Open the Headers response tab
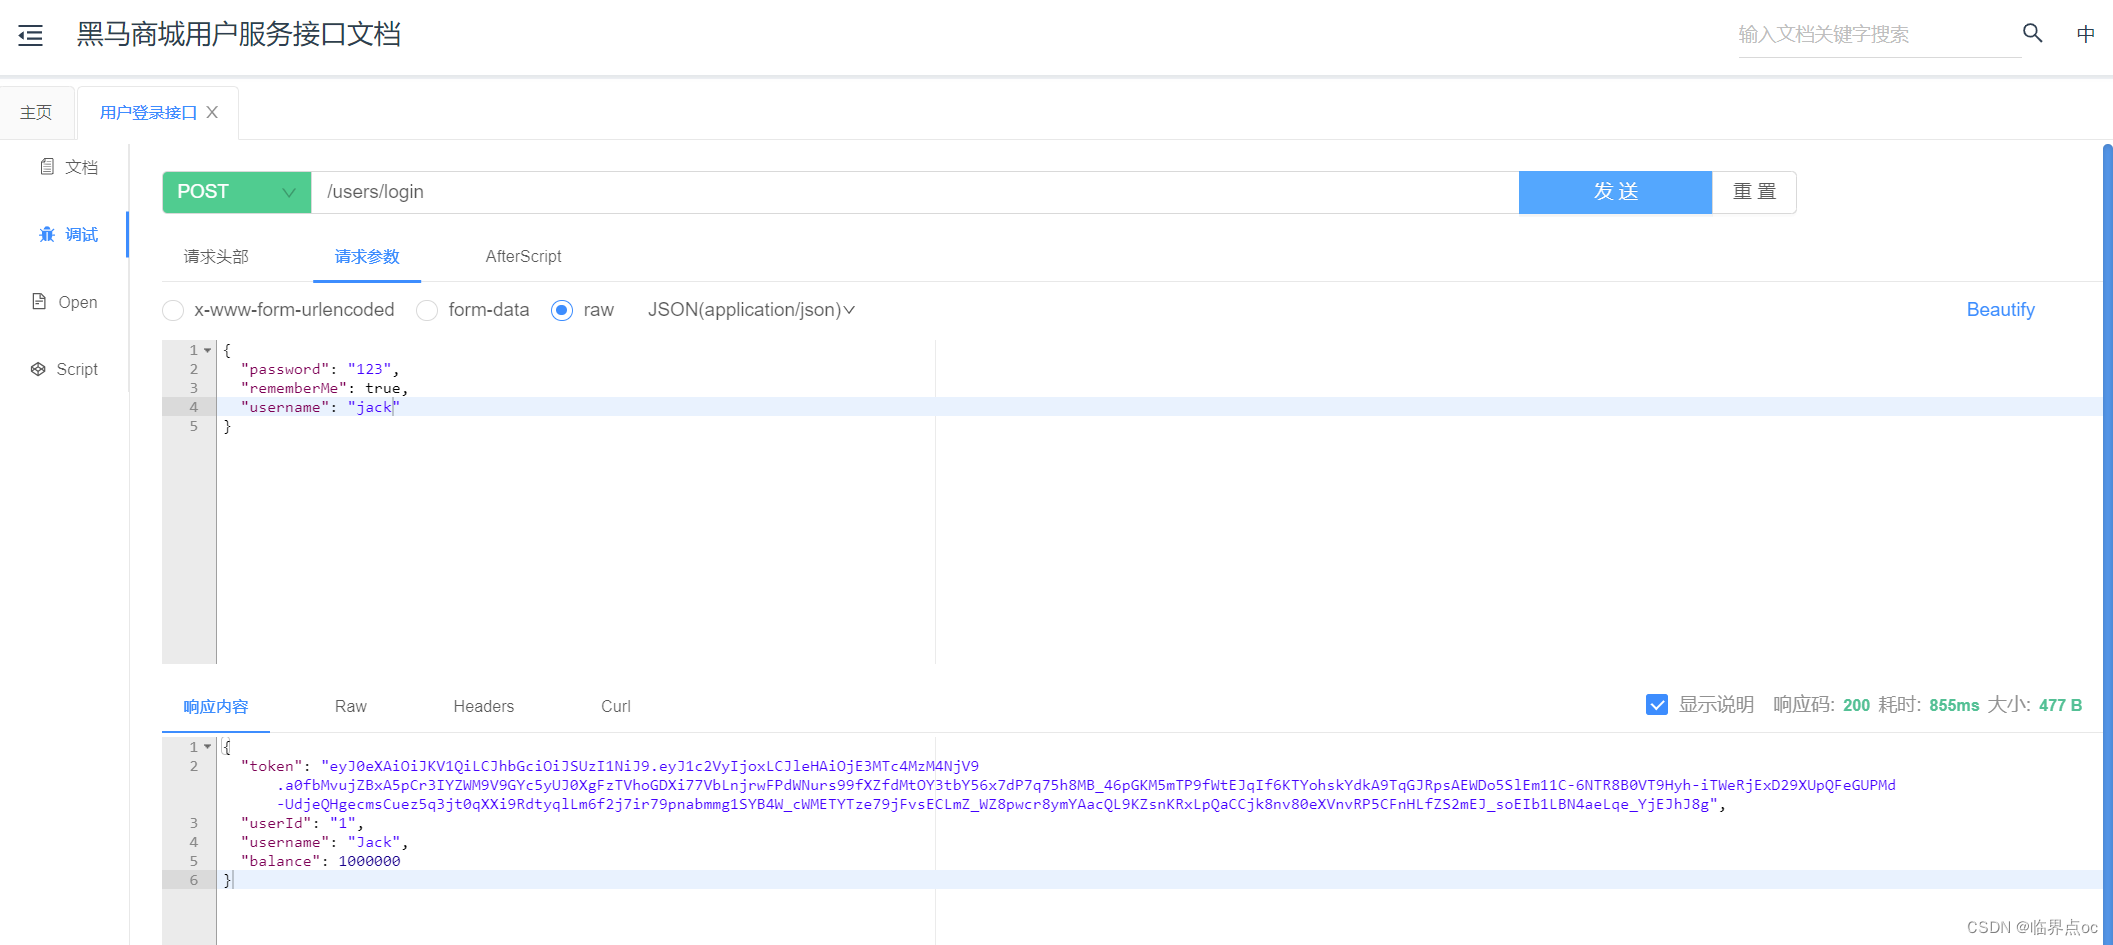The height and width of the screenshot is (945, 2113). pos(484,706)
